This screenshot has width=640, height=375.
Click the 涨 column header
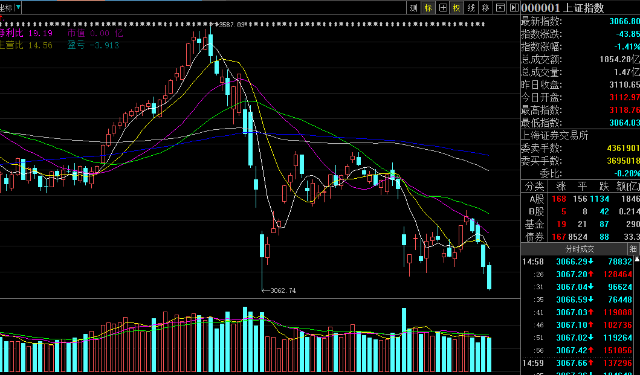[x=561, y=186]
